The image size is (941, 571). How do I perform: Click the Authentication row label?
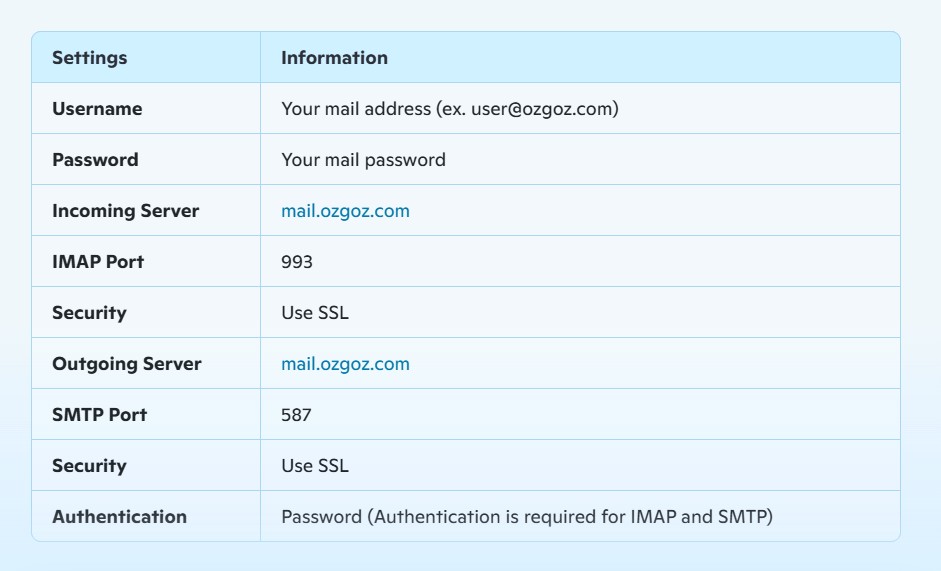click(119, 517)
